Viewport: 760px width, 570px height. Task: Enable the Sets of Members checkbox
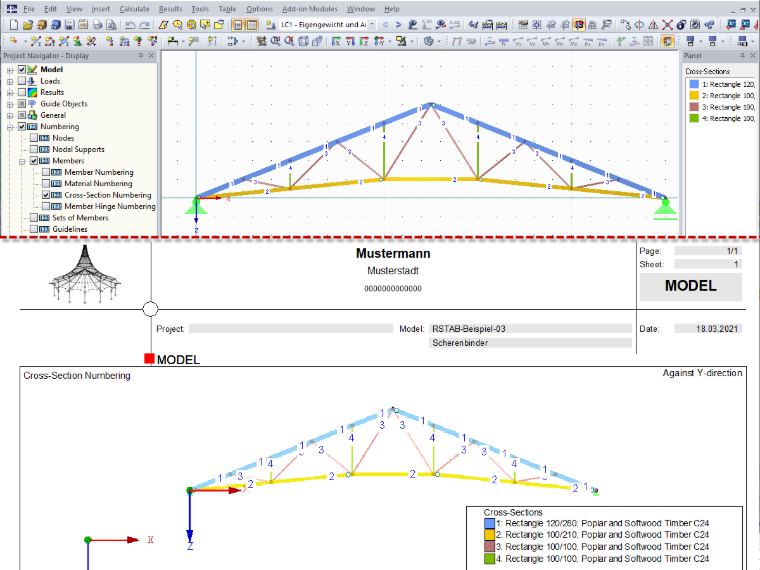pos(34,218)
